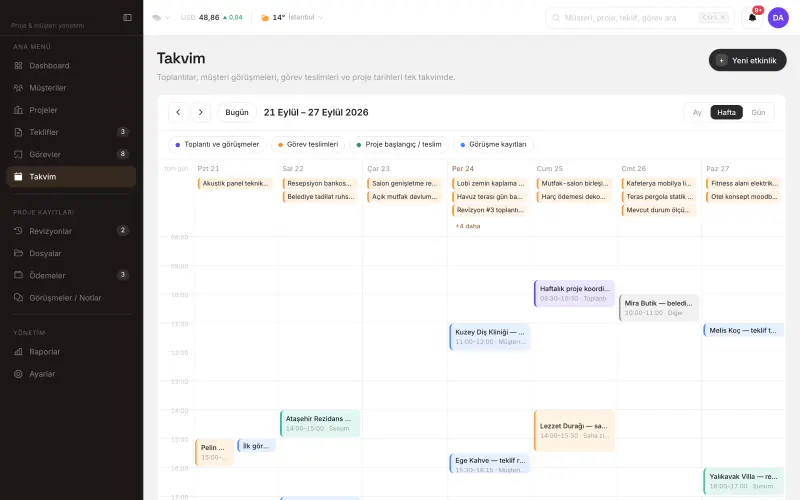Click the Revizyonlar history icon
This screenshot has width=800, height=500.
click(x=18, y=231)
